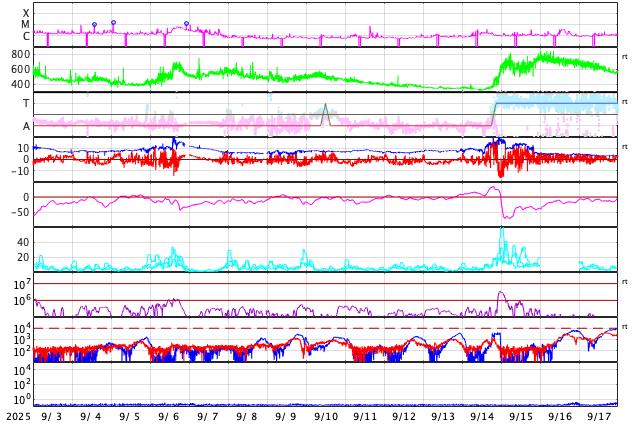Click the first blue flare marker circle

[x=95, y=25]
